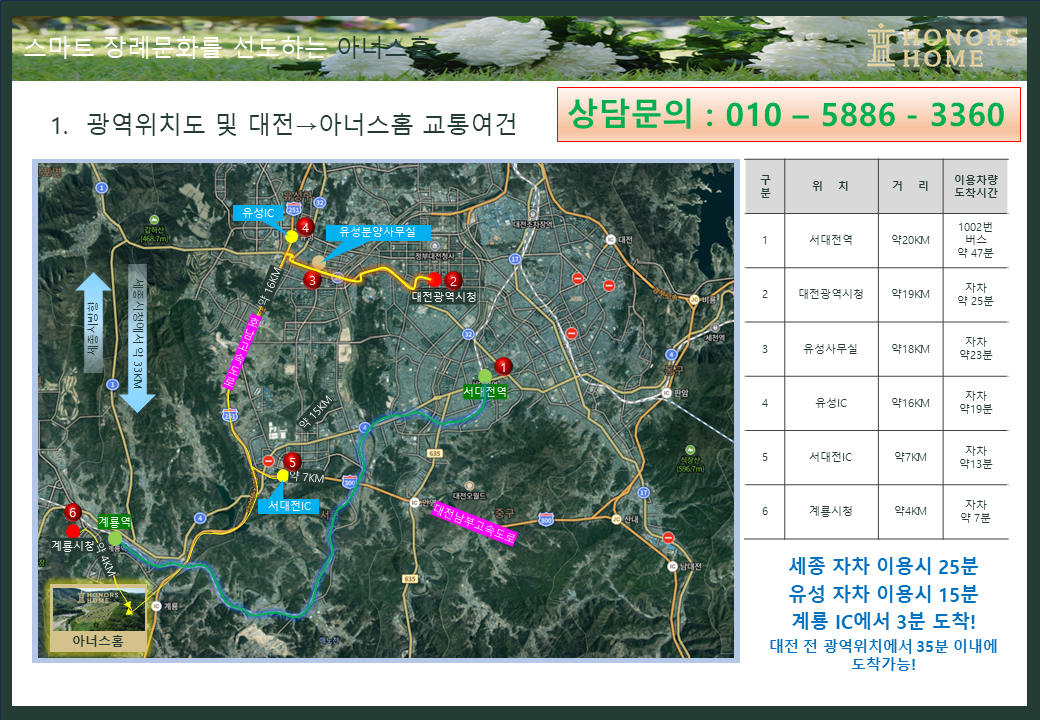
Task: Click table cell 유성사무실
Action: pos(831,349)
